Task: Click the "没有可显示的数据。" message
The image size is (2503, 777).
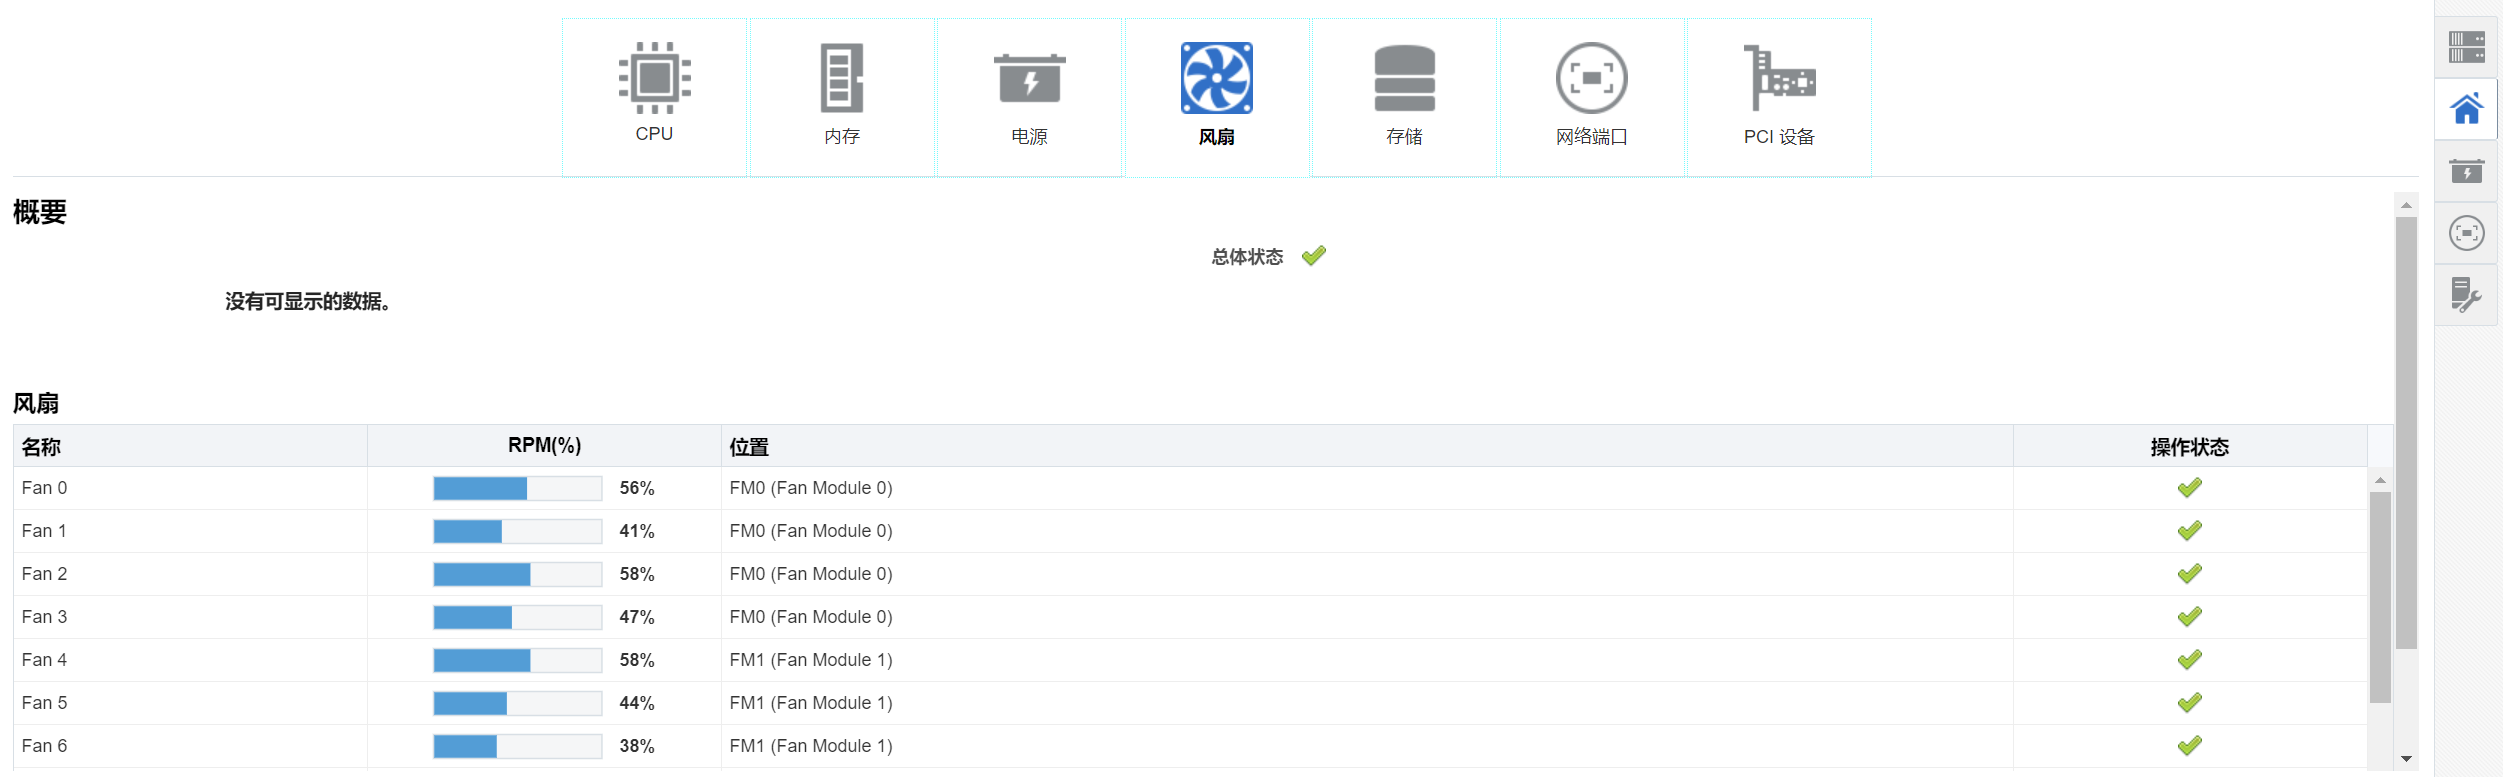Action: [x=307, y=301]
